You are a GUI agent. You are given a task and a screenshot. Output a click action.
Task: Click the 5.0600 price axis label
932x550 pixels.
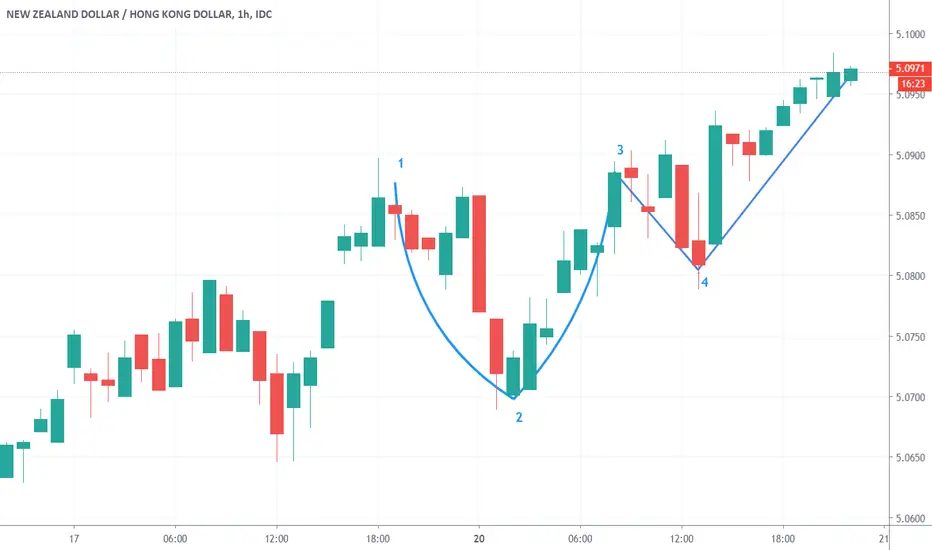click(x=910, y=518)
